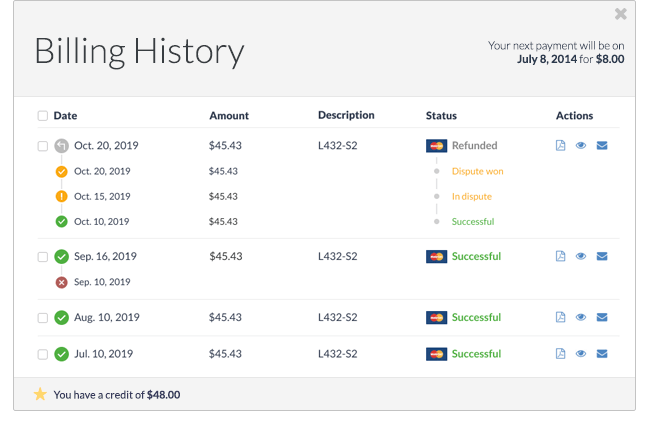
Task: Click the Dispute won status link
Action: click(x=477, y=171)
